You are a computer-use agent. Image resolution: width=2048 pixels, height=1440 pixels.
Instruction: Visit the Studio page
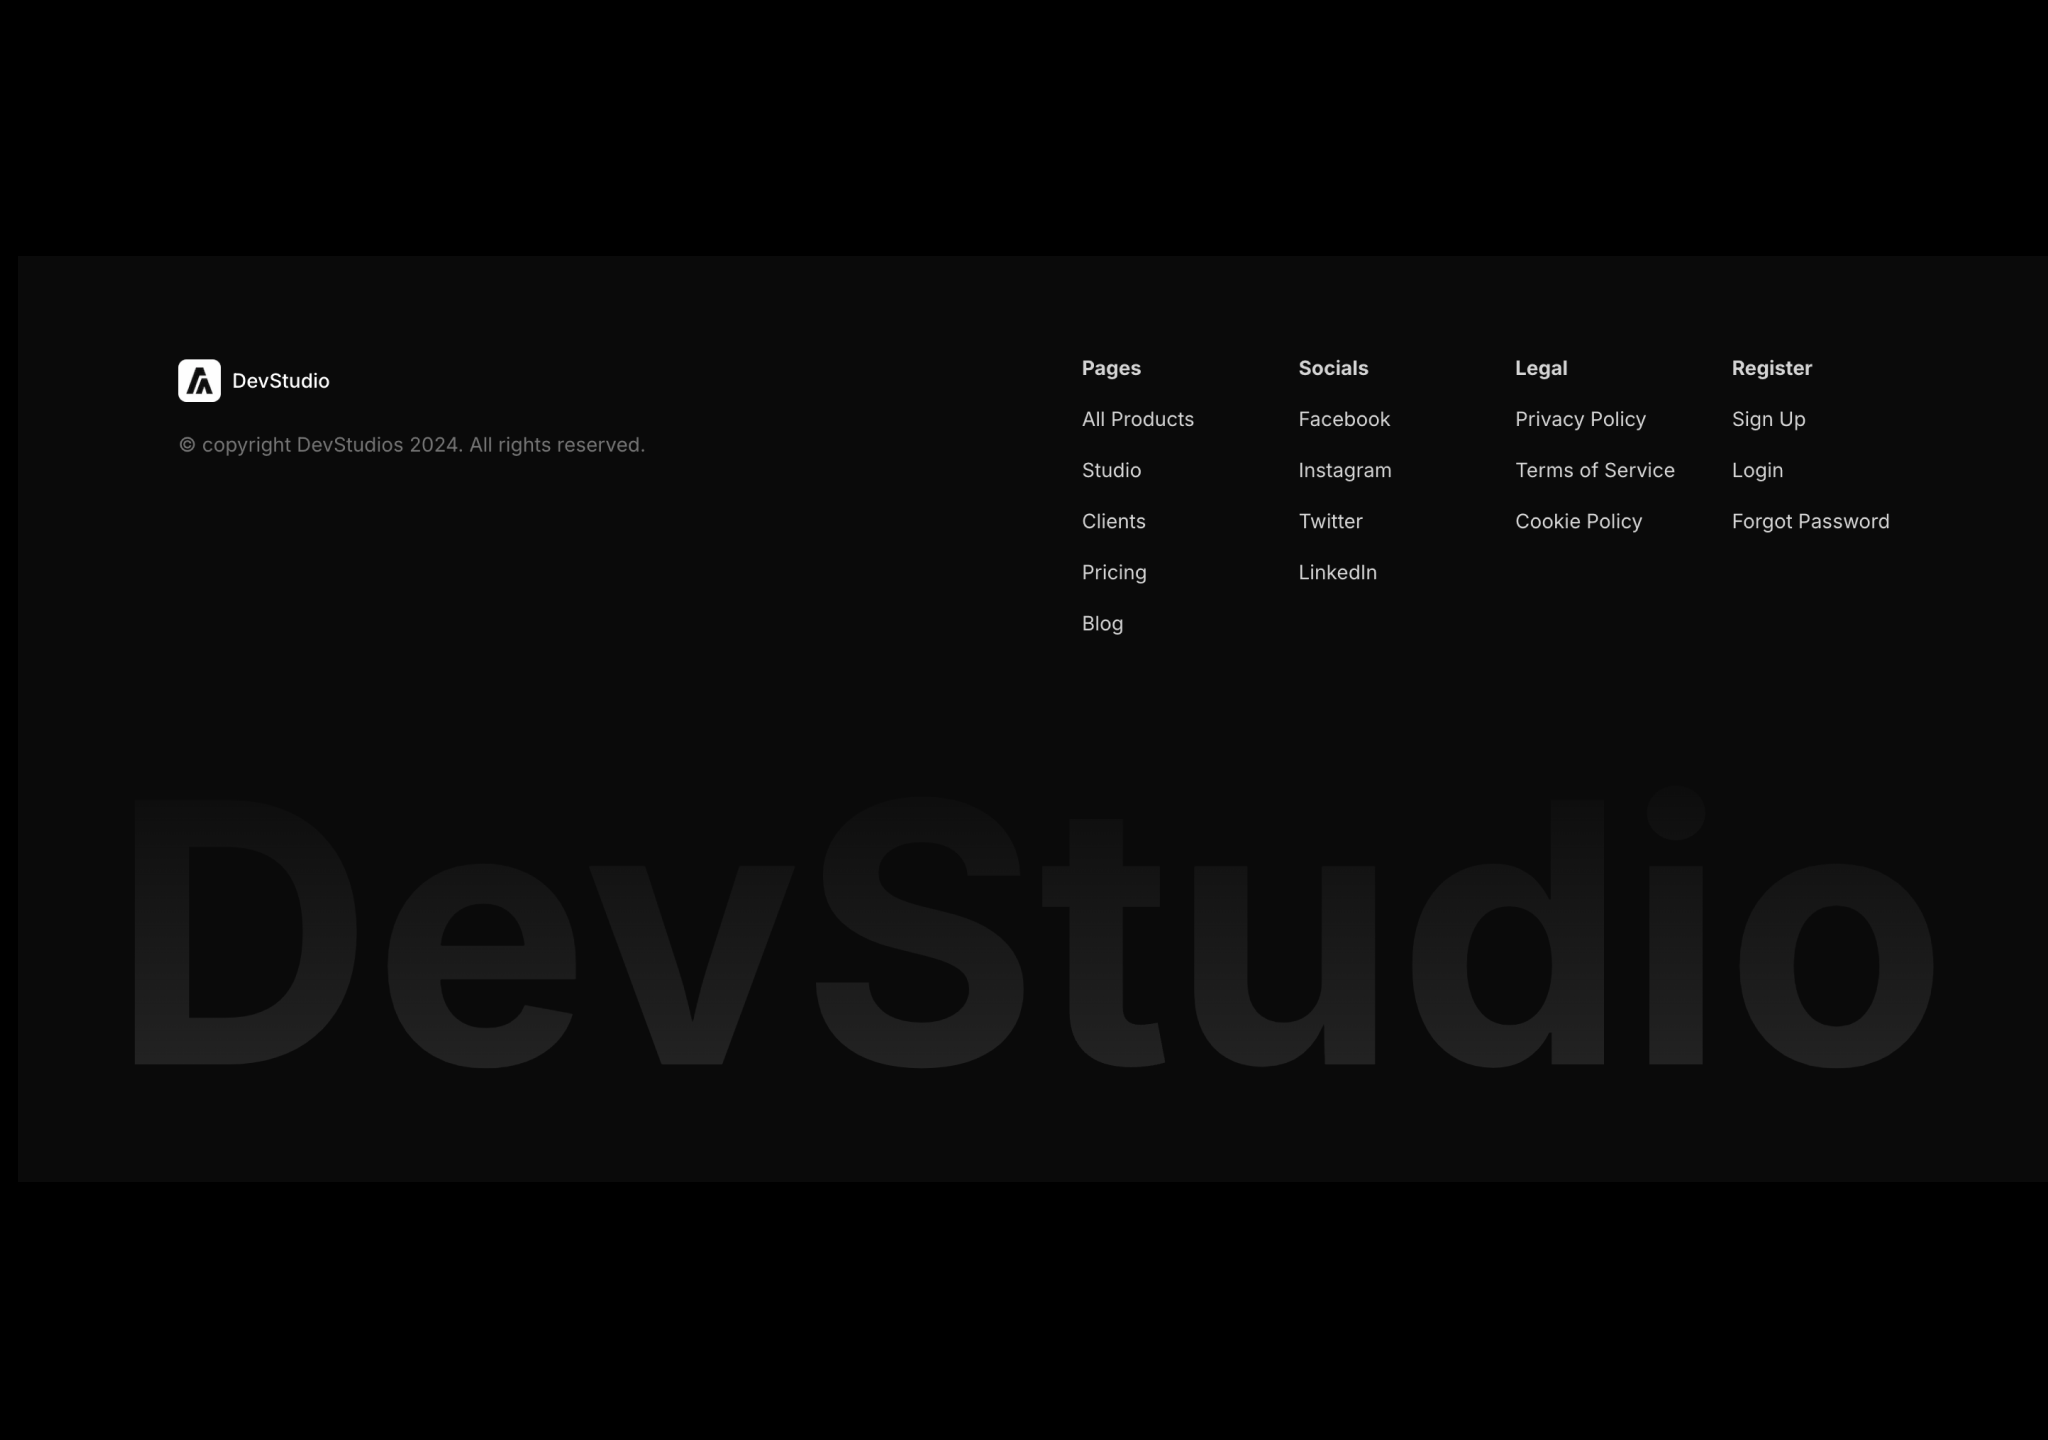[x=1111, y=470]
